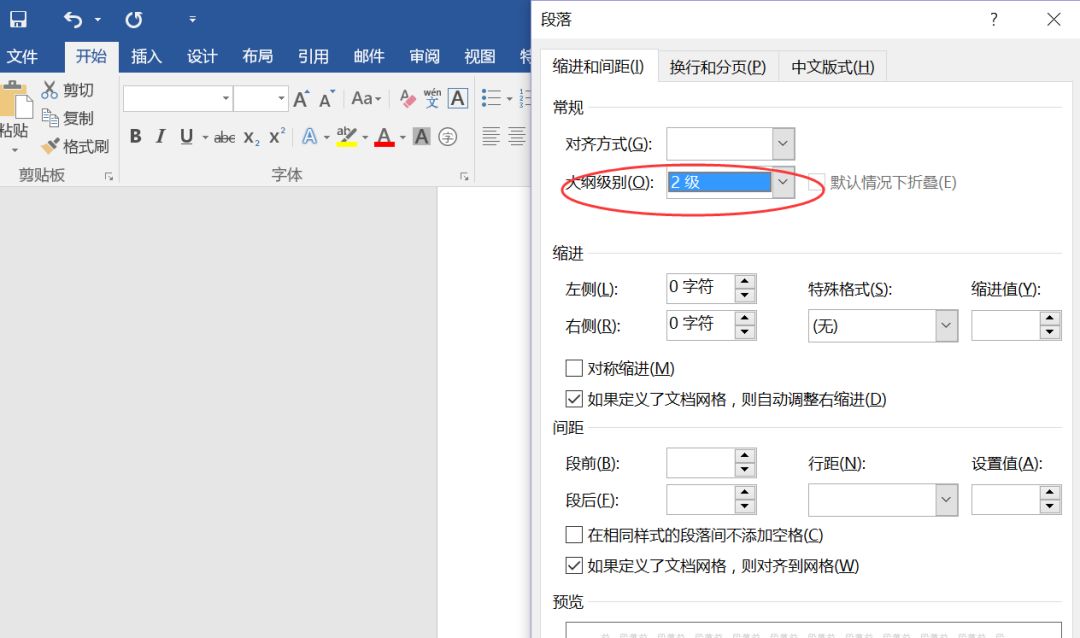Click Enclosed Characters circle icon
This screenshot has width=1080, height=638.
(x=448, y=136)
